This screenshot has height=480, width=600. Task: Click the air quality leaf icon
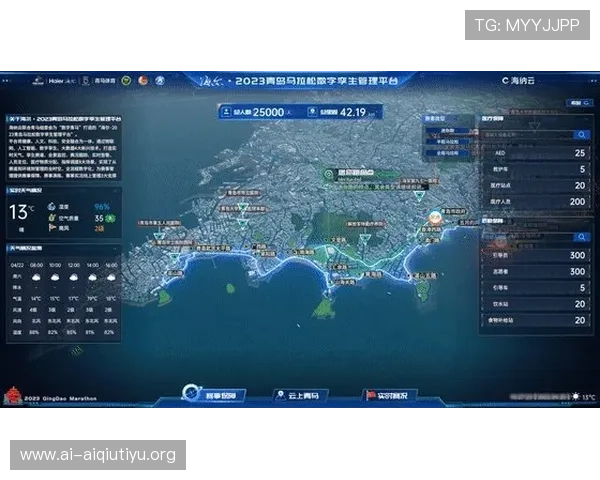point(52,217)
